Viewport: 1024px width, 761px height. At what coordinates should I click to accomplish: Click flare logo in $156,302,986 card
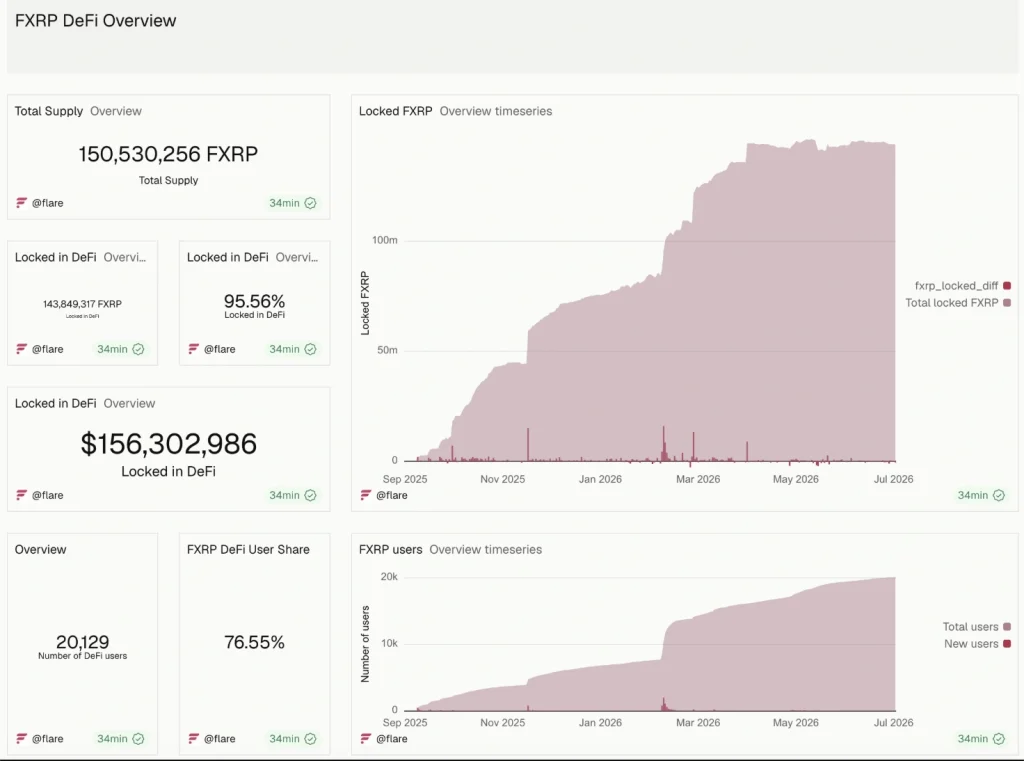pyautogui.click(x=22, y=495)
